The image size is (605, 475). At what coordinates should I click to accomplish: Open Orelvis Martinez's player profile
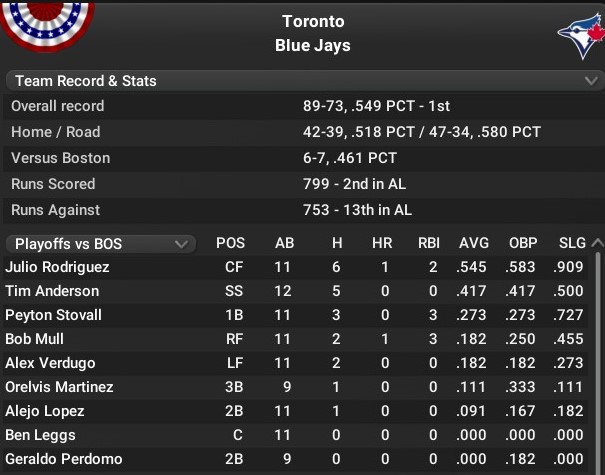click(x=59, y=387)
